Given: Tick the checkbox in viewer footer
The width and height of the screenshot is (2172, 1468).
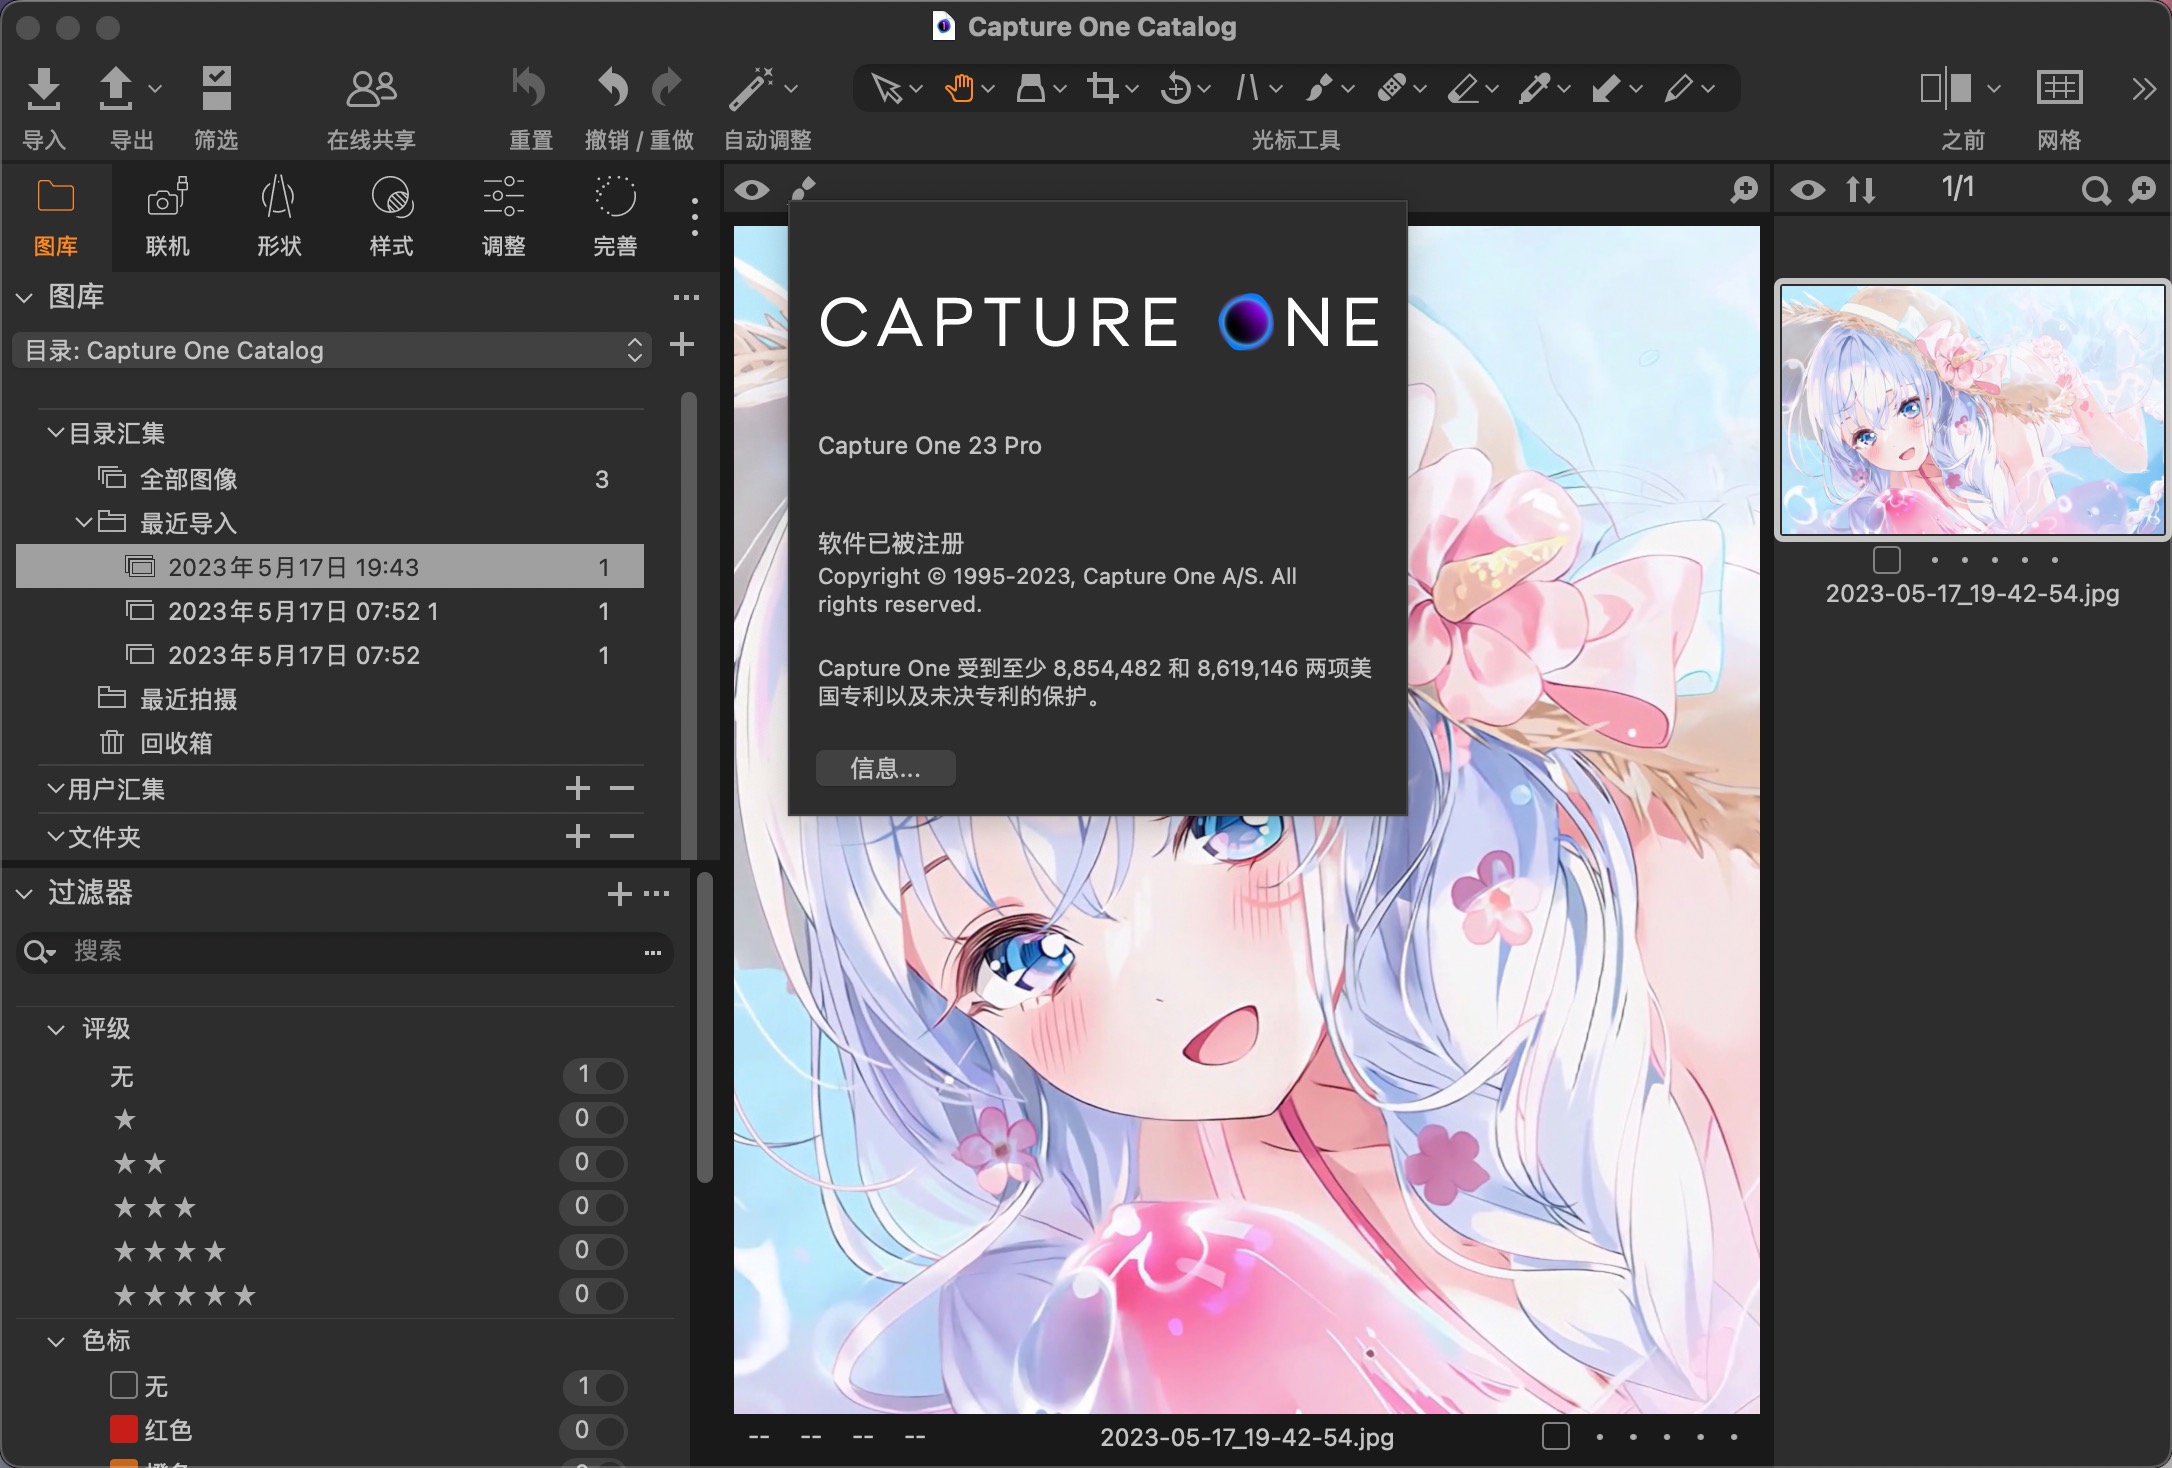Looking at the screenshot, I should coord(1556,1436).
